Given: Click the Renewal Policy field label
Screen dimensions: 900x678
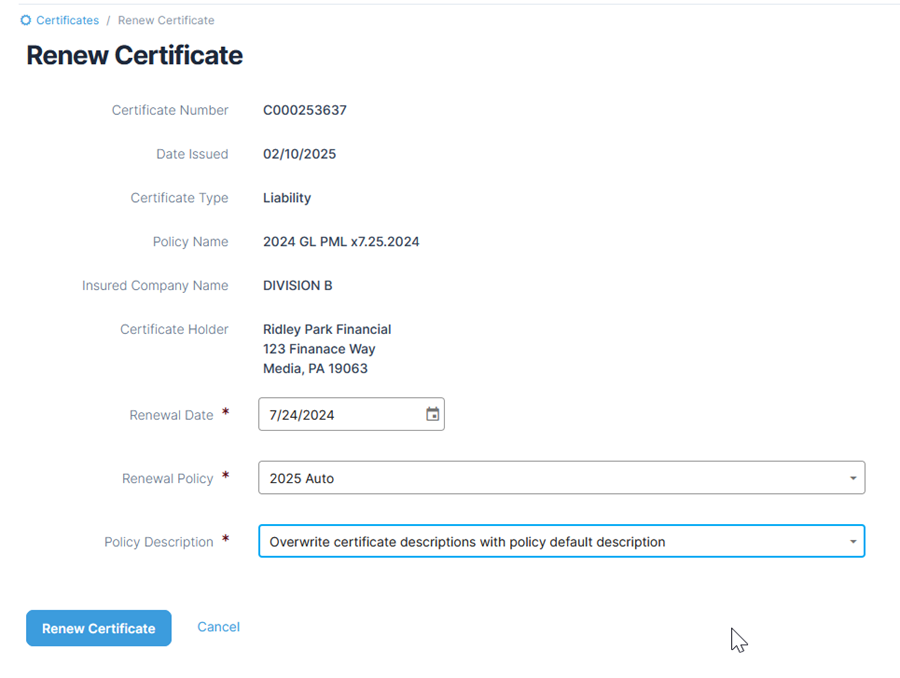Looking at the screenshot, I should [x=167, y=479].
